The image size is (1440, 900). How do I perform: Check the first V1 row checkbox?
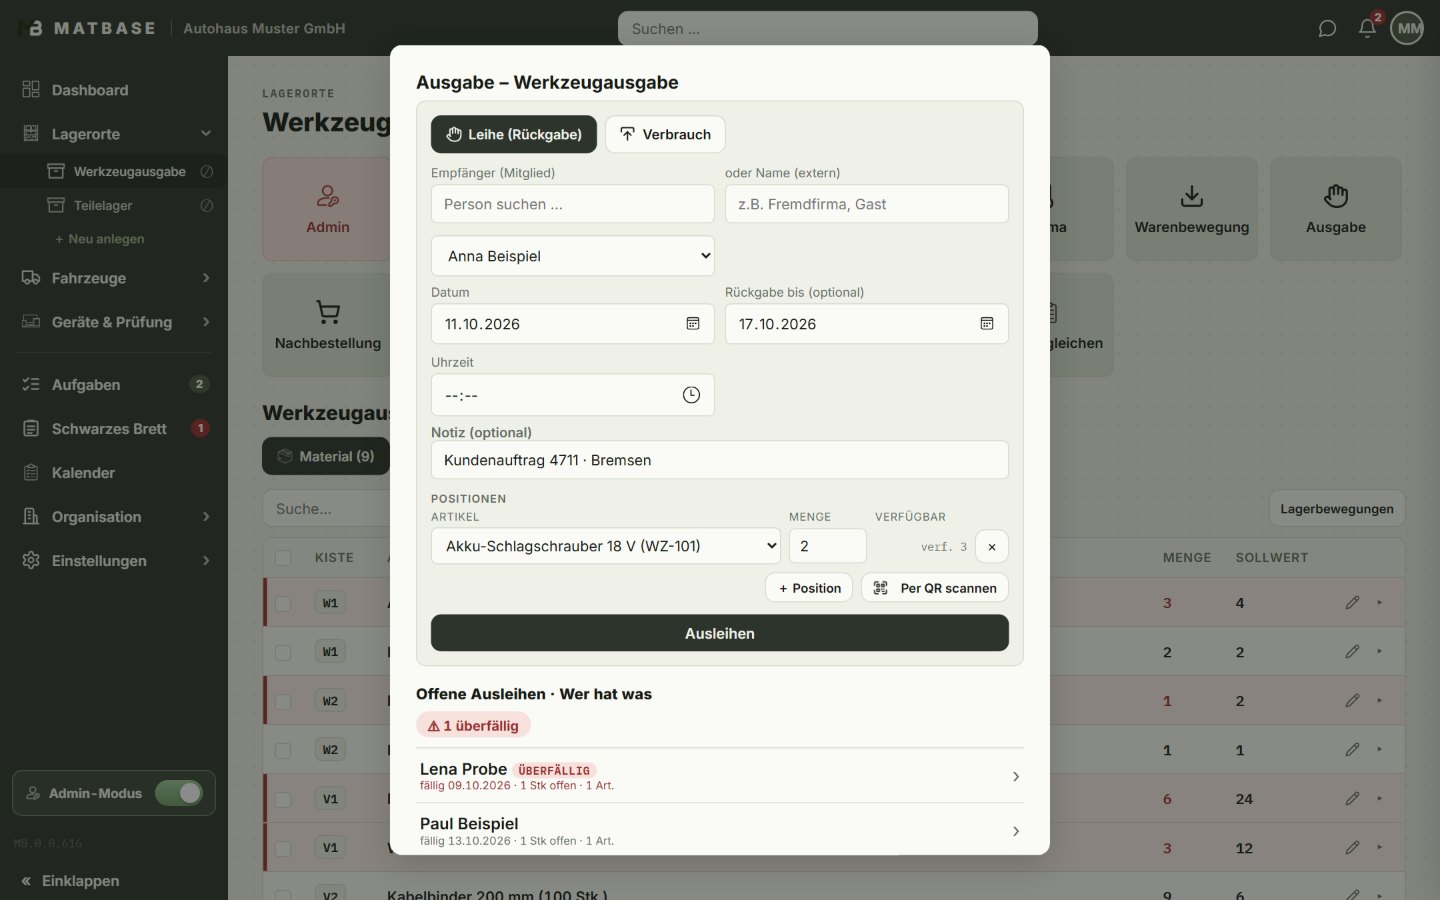click(283, 799)
